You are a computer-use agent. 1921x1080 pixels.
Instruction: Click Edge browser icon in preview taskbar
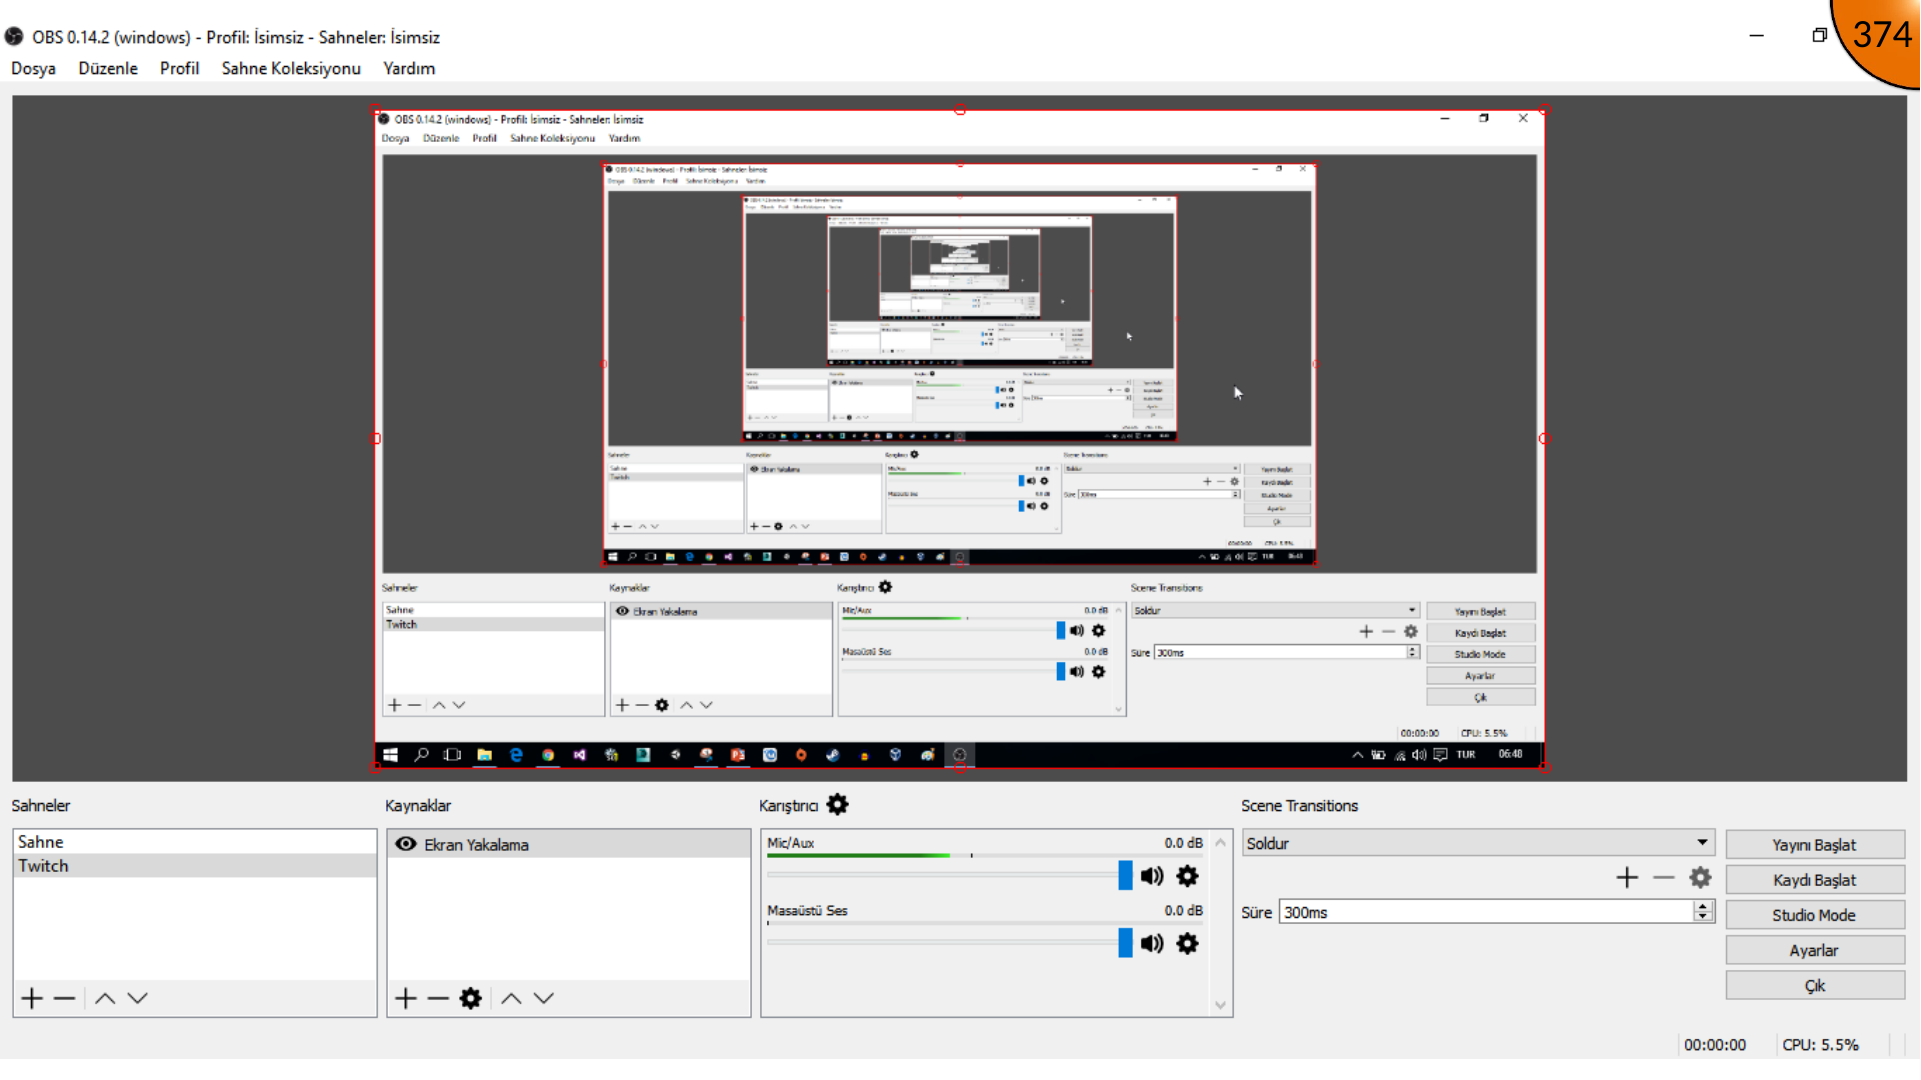tap(516, 755)
